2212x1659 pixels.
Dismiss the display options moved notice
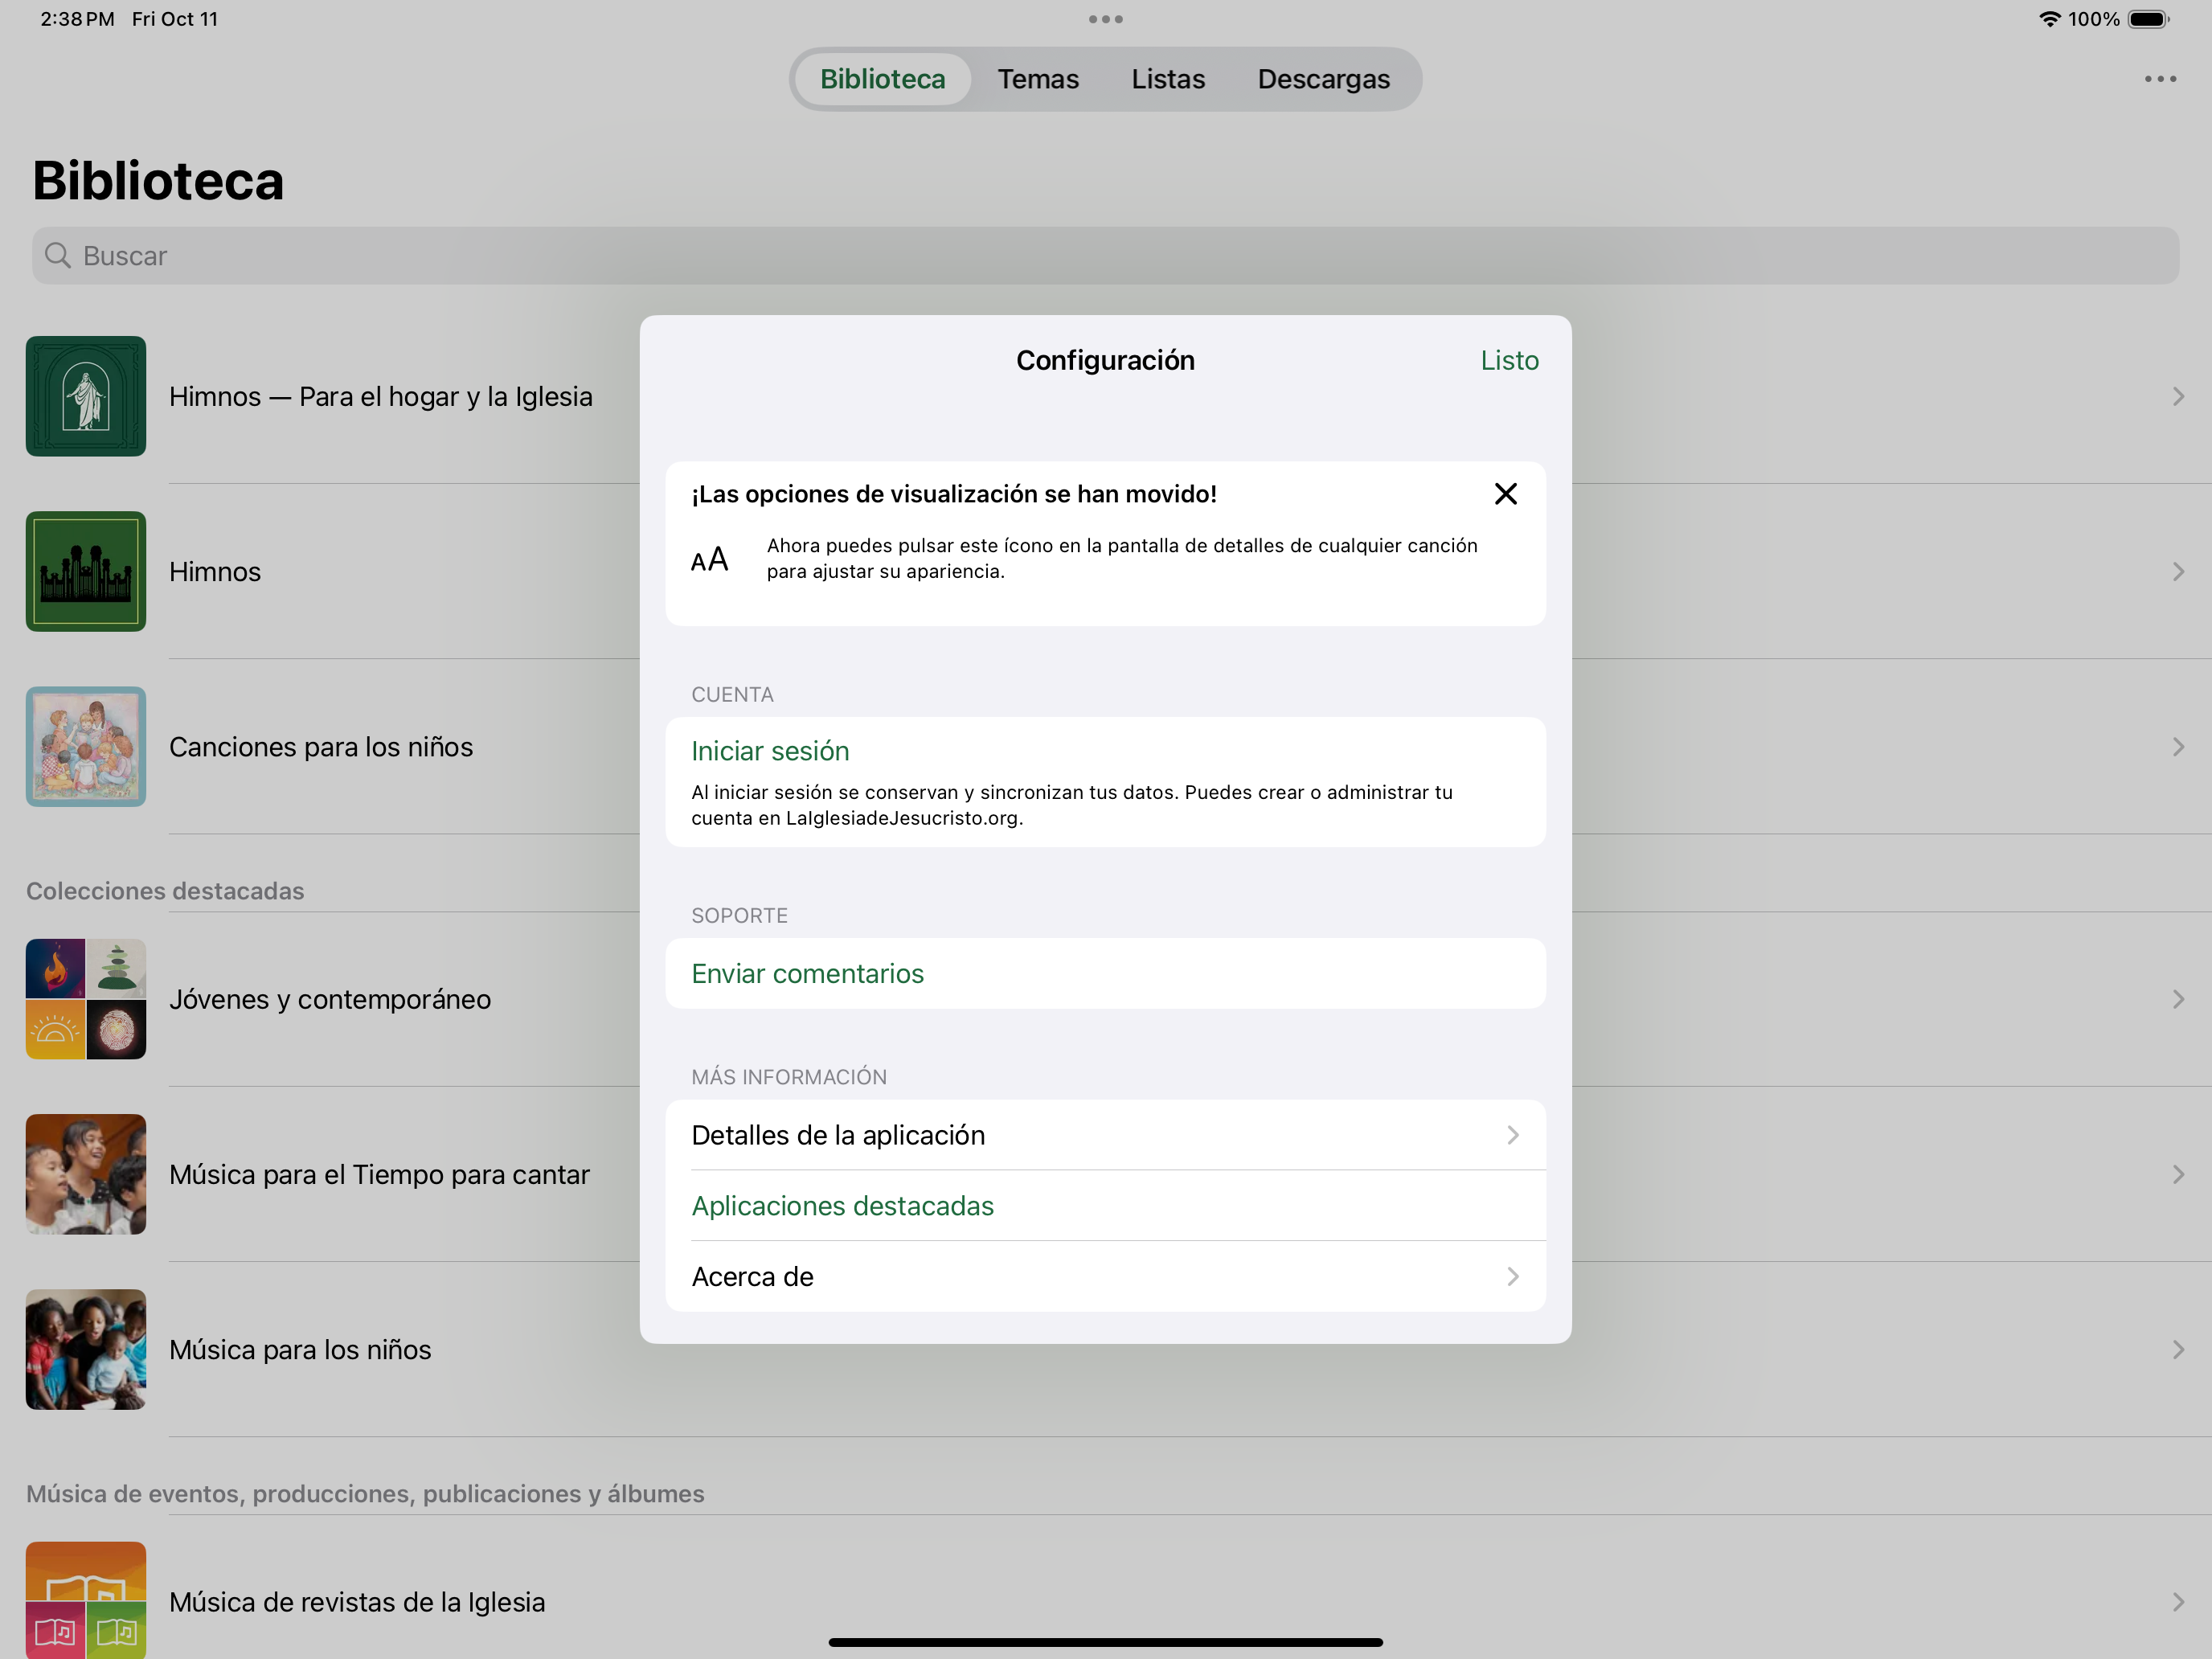point(1505,494)
